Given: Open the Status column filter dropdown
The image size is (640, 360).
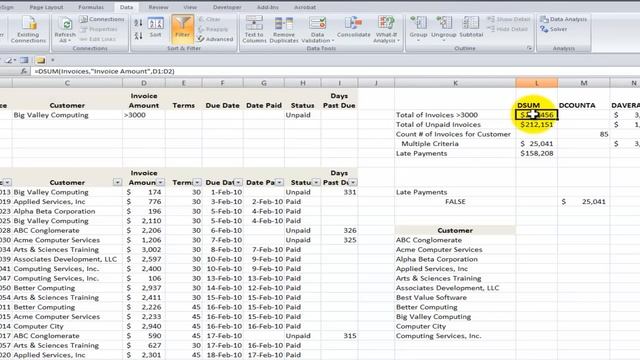Looking at the screenshot, I should coord(316,182).
